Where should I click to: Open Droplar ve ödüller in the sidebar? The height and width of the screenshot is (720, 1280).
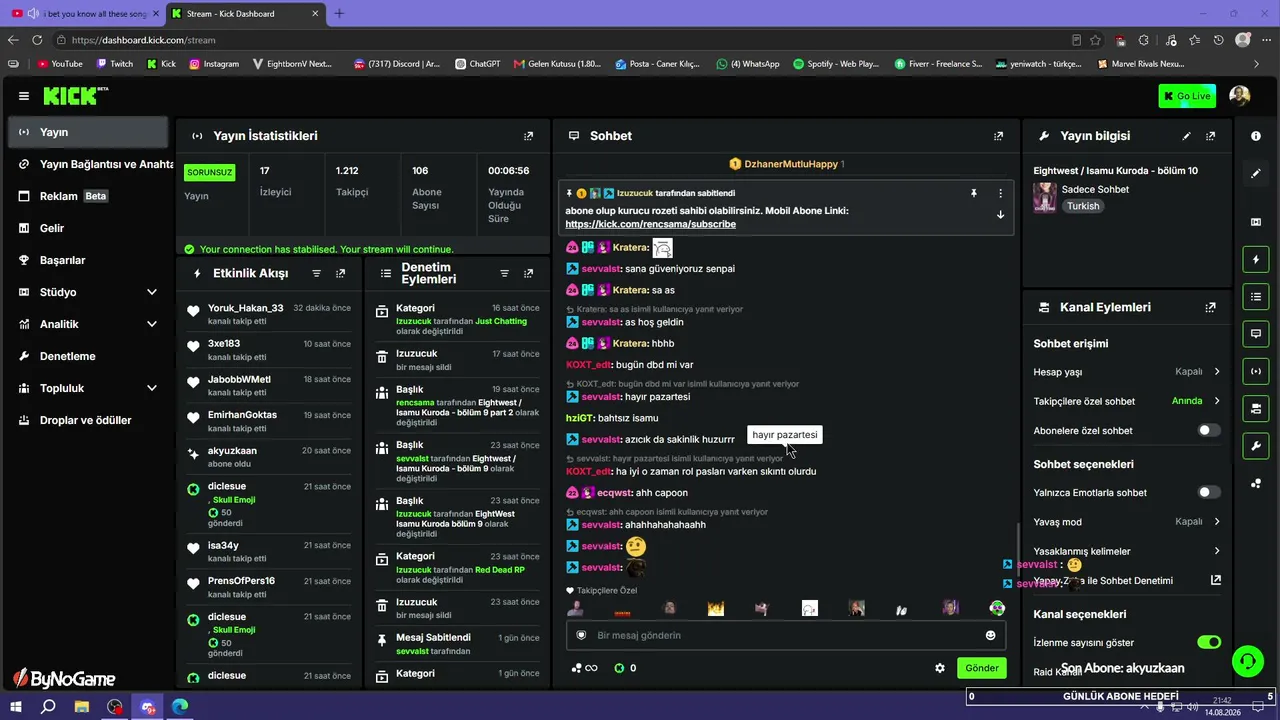[x=88, y=420]
